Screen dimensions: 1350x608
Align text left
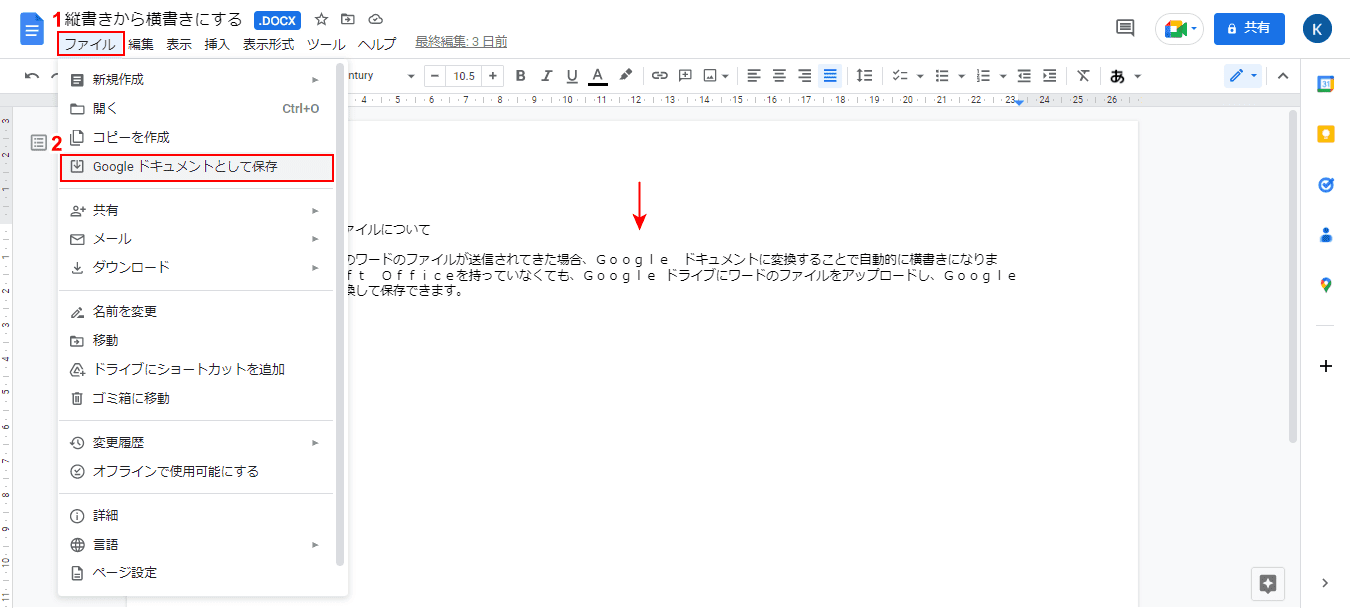tap(754, 76)
